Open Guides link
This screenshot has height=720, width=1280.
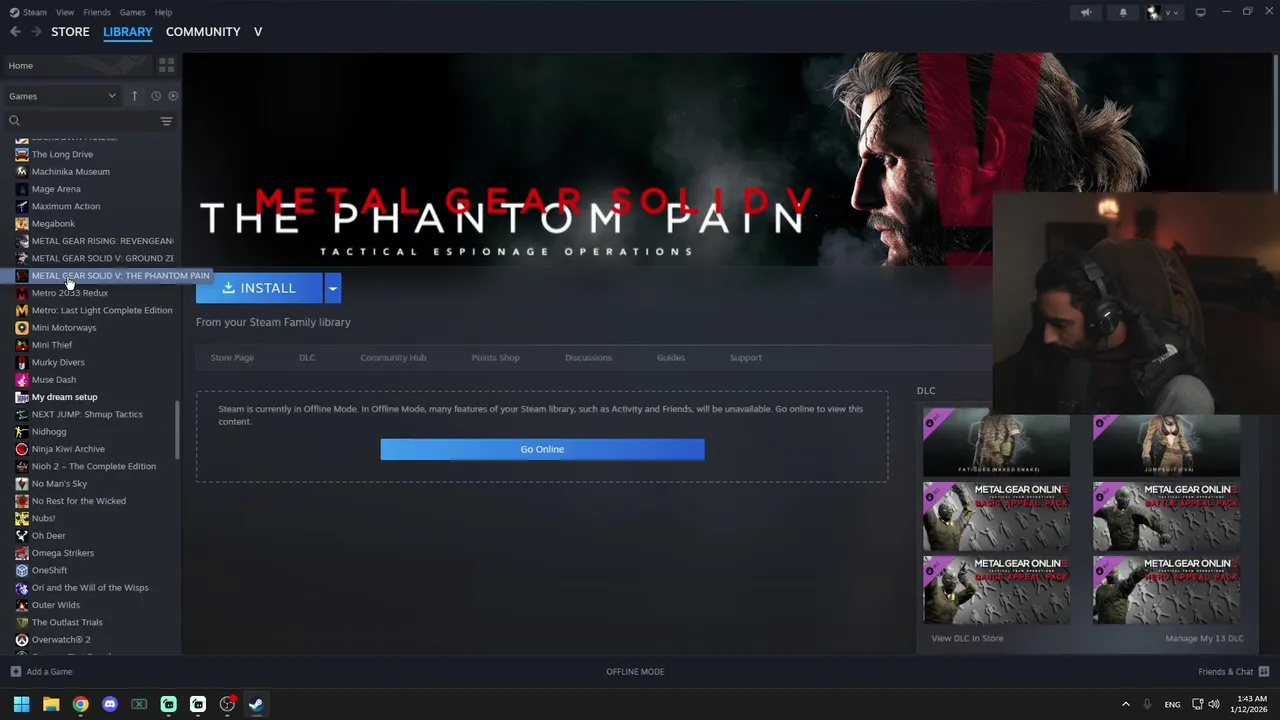pos(671,357)
